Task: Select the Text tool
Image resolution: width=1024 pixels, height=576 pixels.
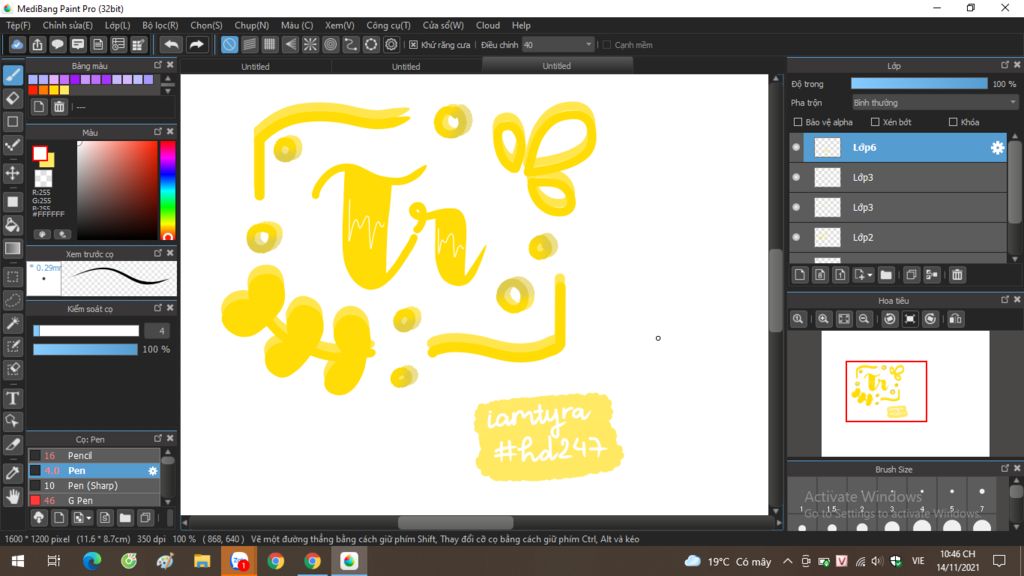Action: (12, 398)
